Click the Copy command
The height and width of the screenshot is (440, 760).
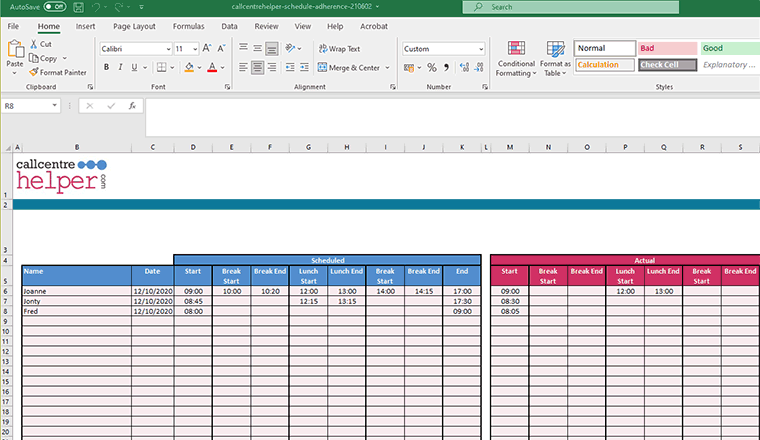(43, 58)
